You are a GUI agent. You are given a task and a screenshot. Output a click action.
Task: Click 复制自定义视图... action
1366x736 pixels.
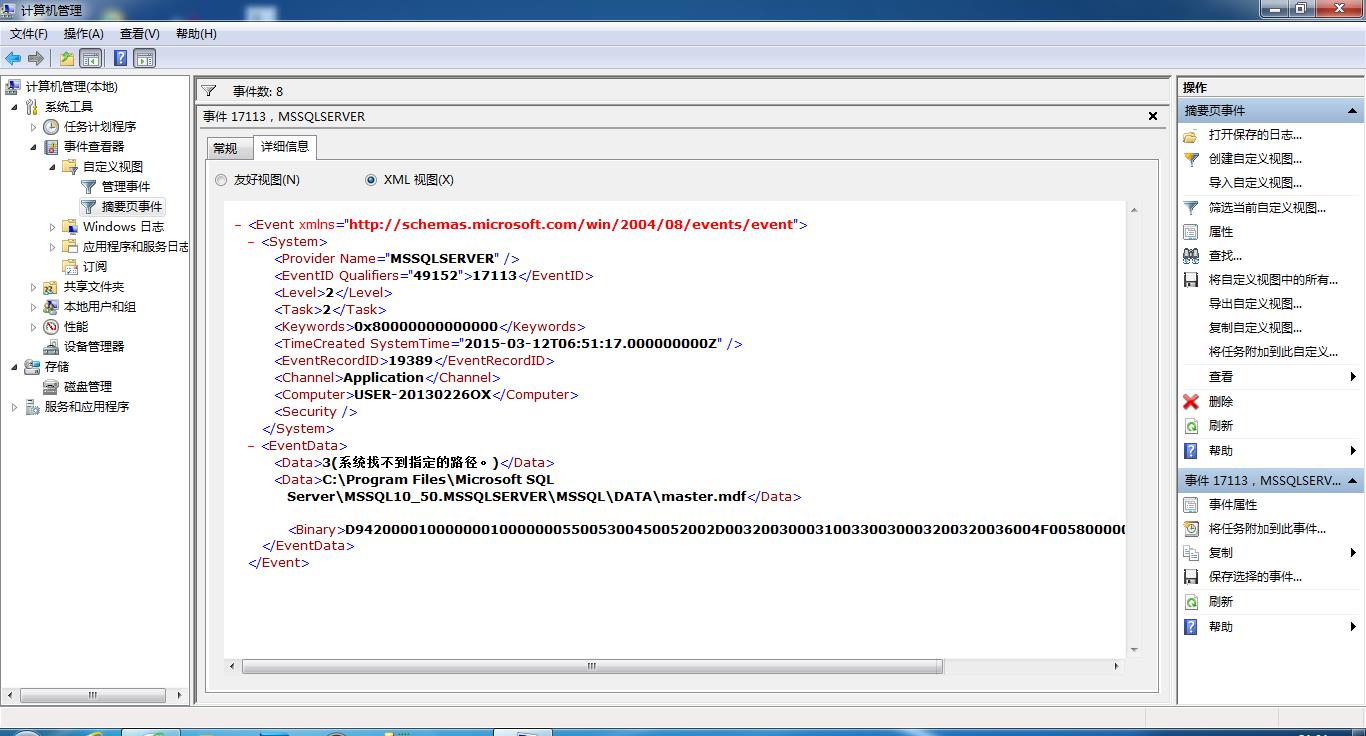pyautogui.click(x=1255, y=328)
